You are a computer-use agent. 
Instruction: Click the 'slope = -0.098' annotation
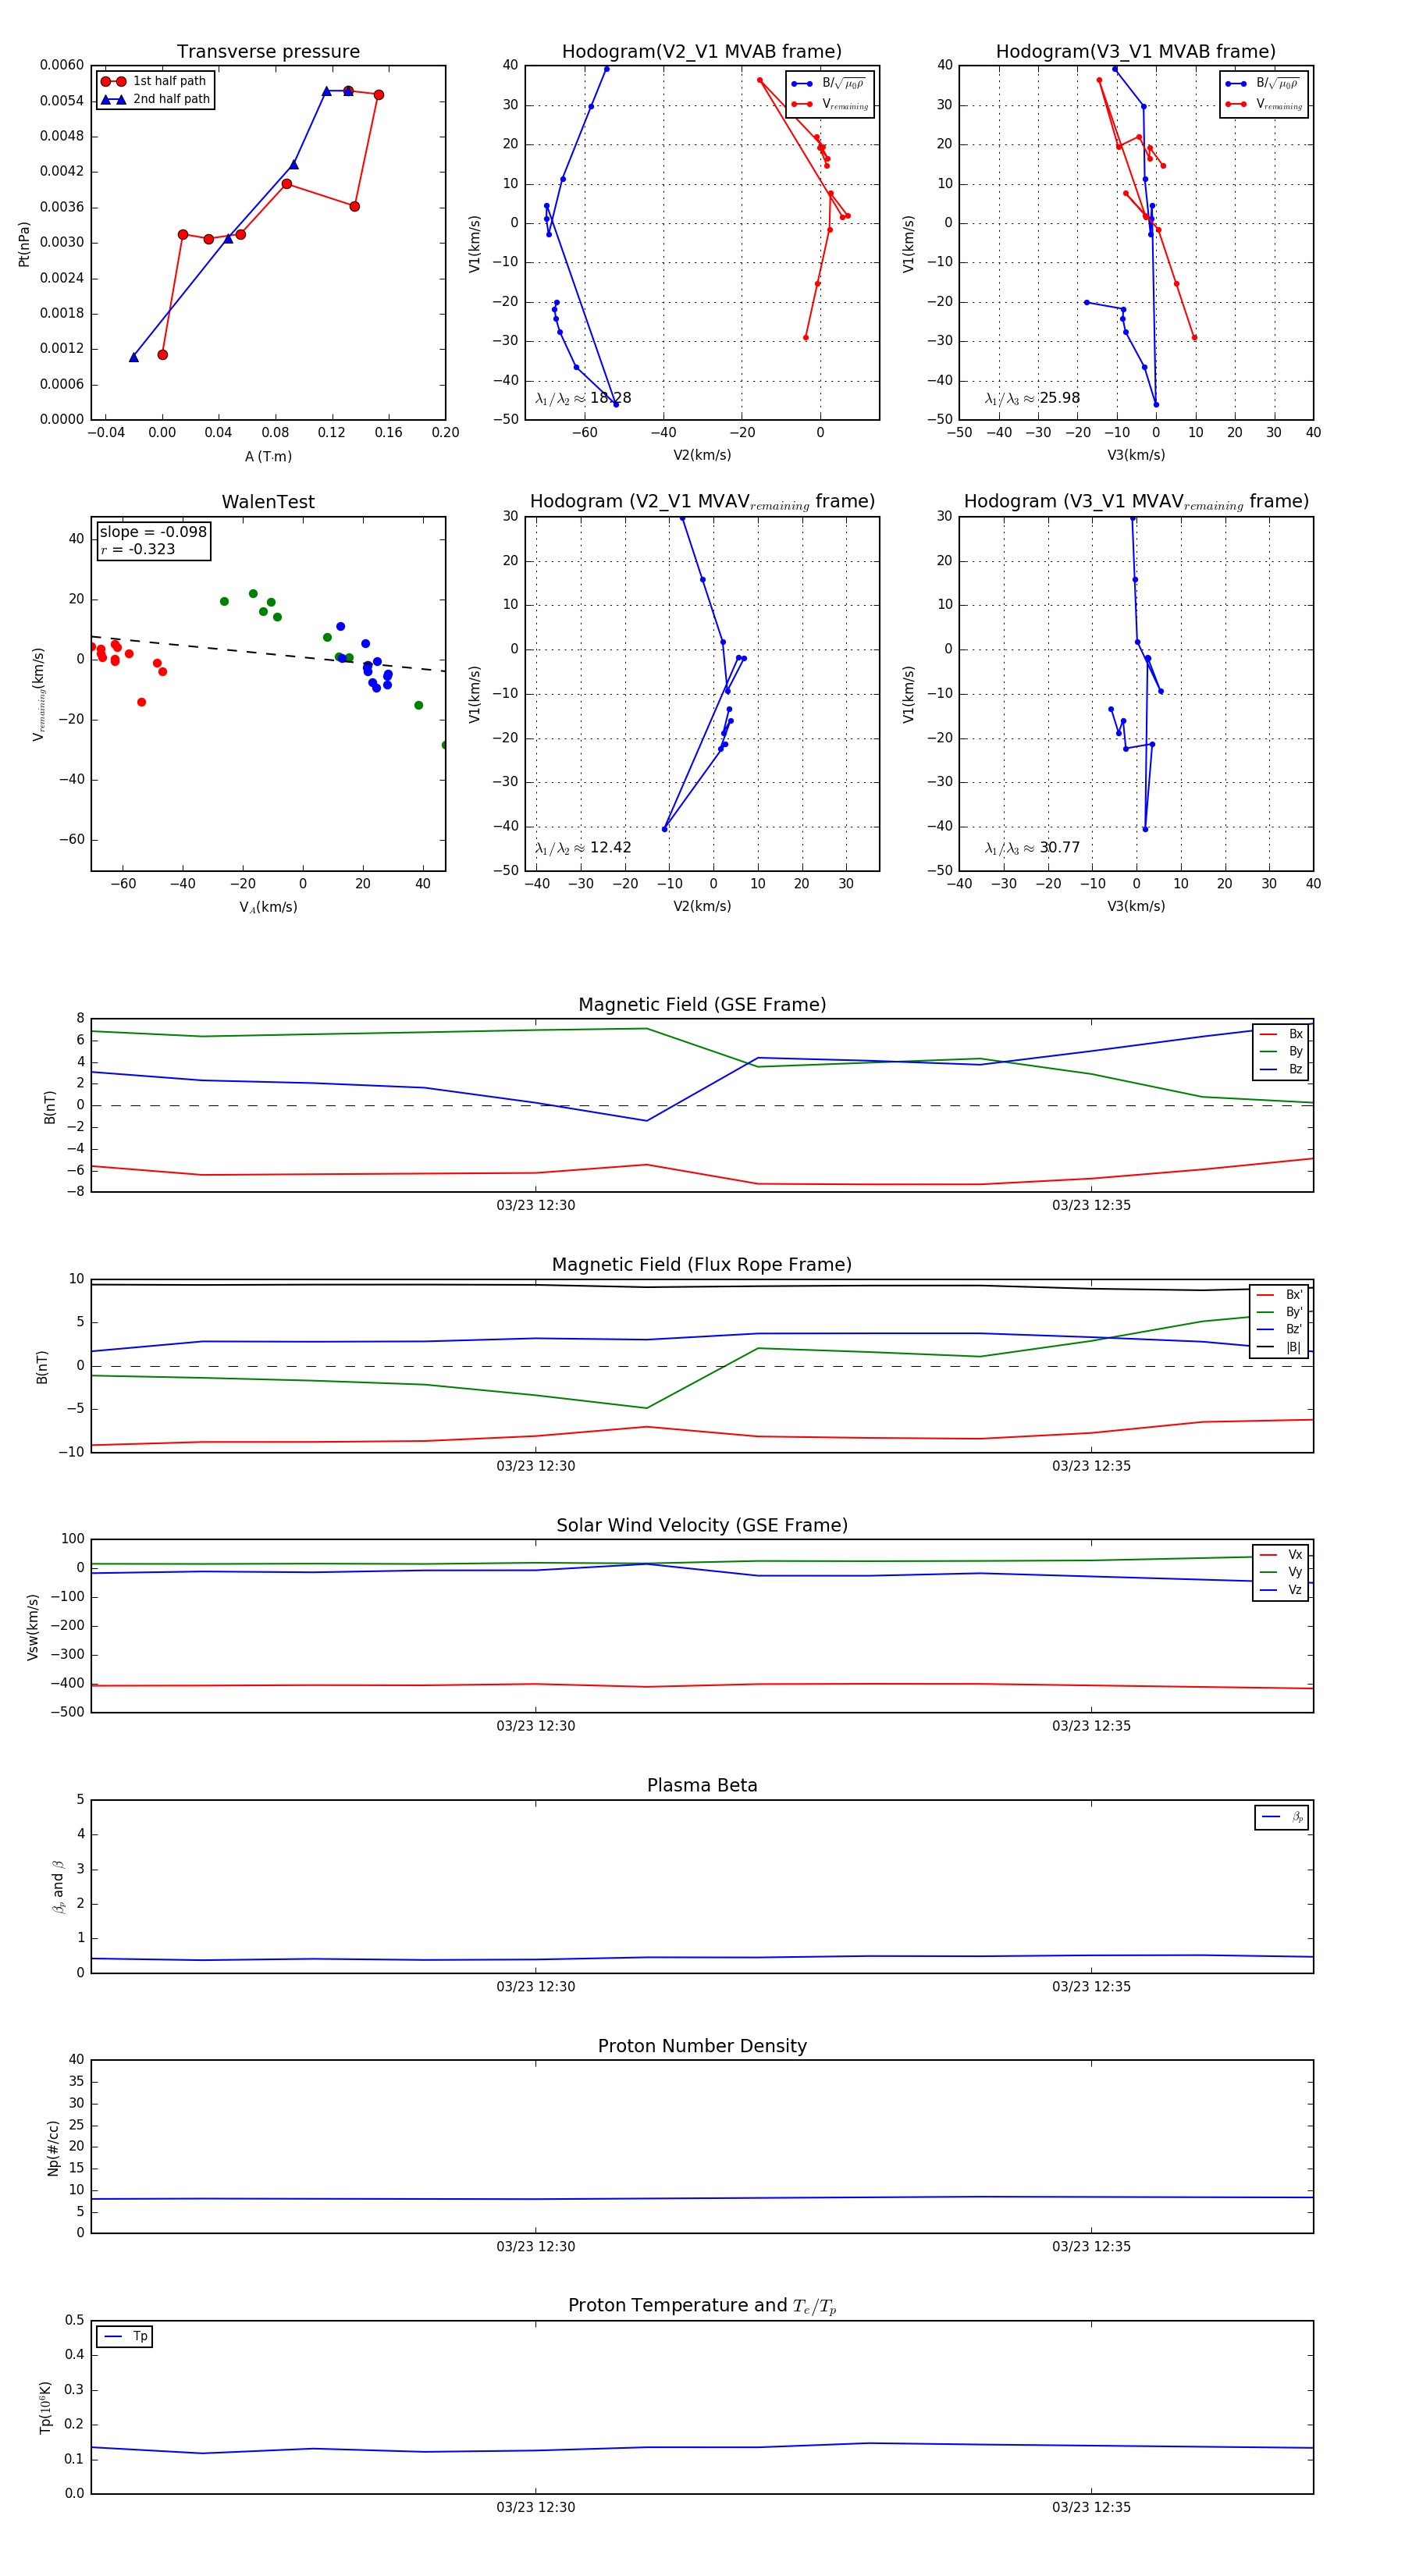(153, 532)
